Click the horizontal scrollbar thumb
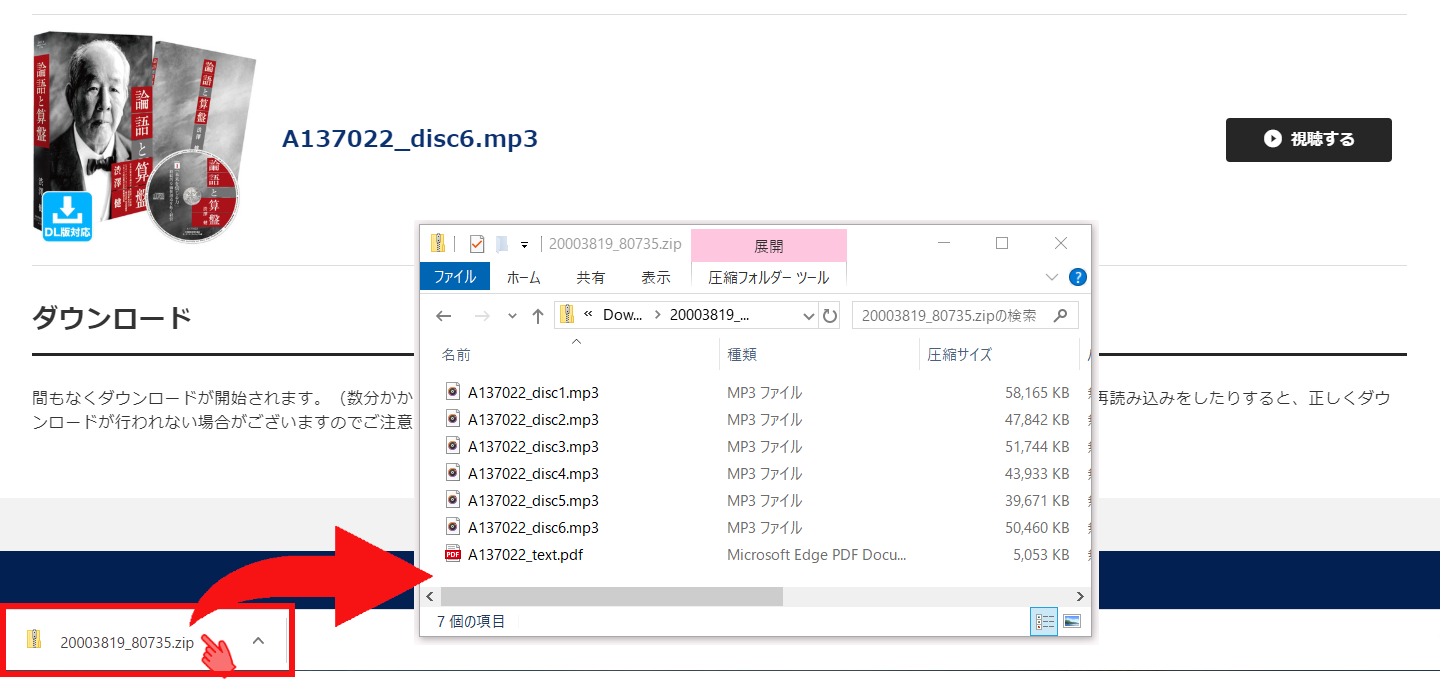Image resolution: width=1440 pixels, height=700 pixels. point(611,596)
